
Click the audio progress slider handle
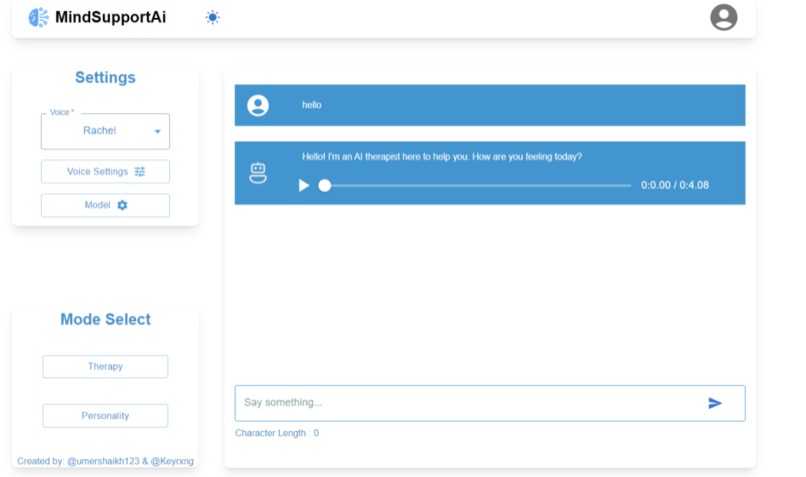[324, 186]
